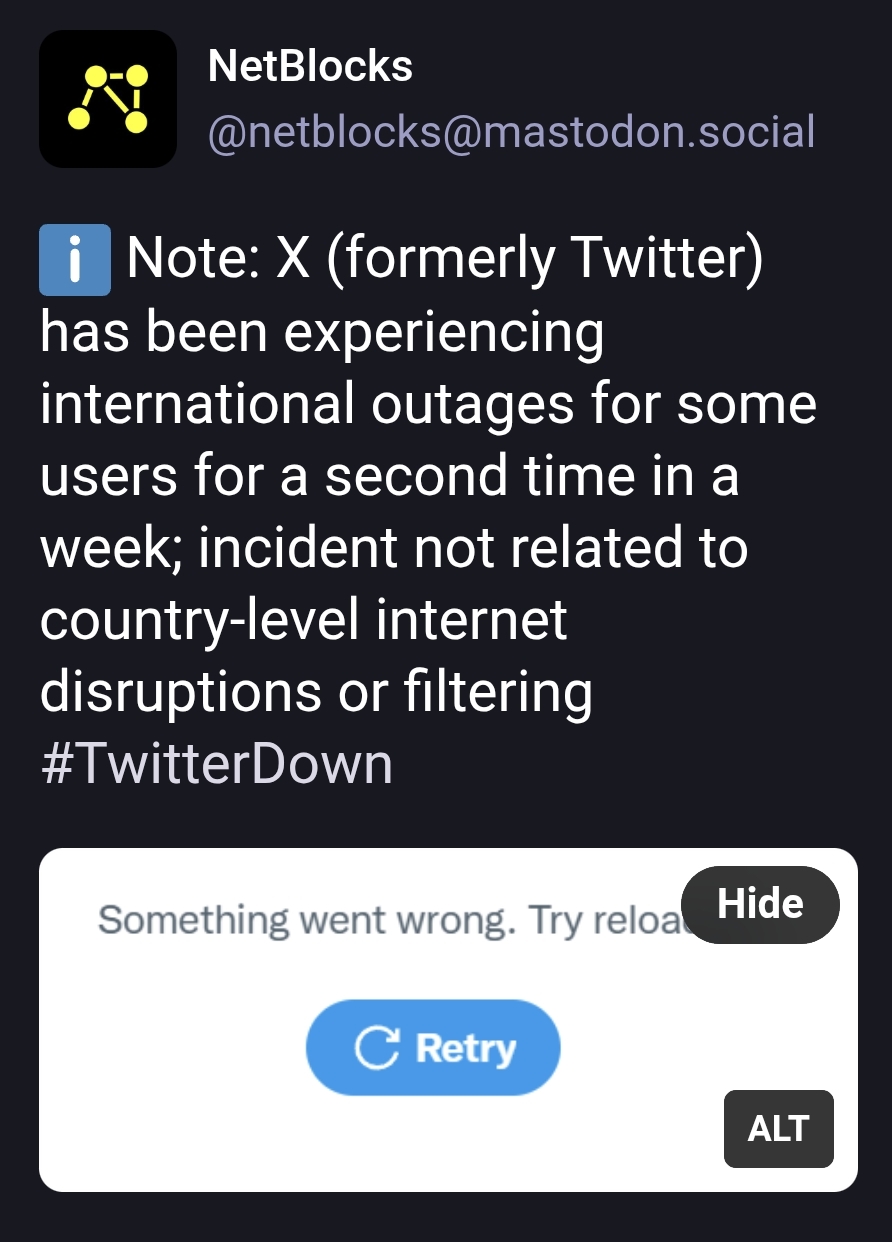Open the NetBlocks profile avatar
Viewport: 892px width, 1242px height.
[107, 98]
